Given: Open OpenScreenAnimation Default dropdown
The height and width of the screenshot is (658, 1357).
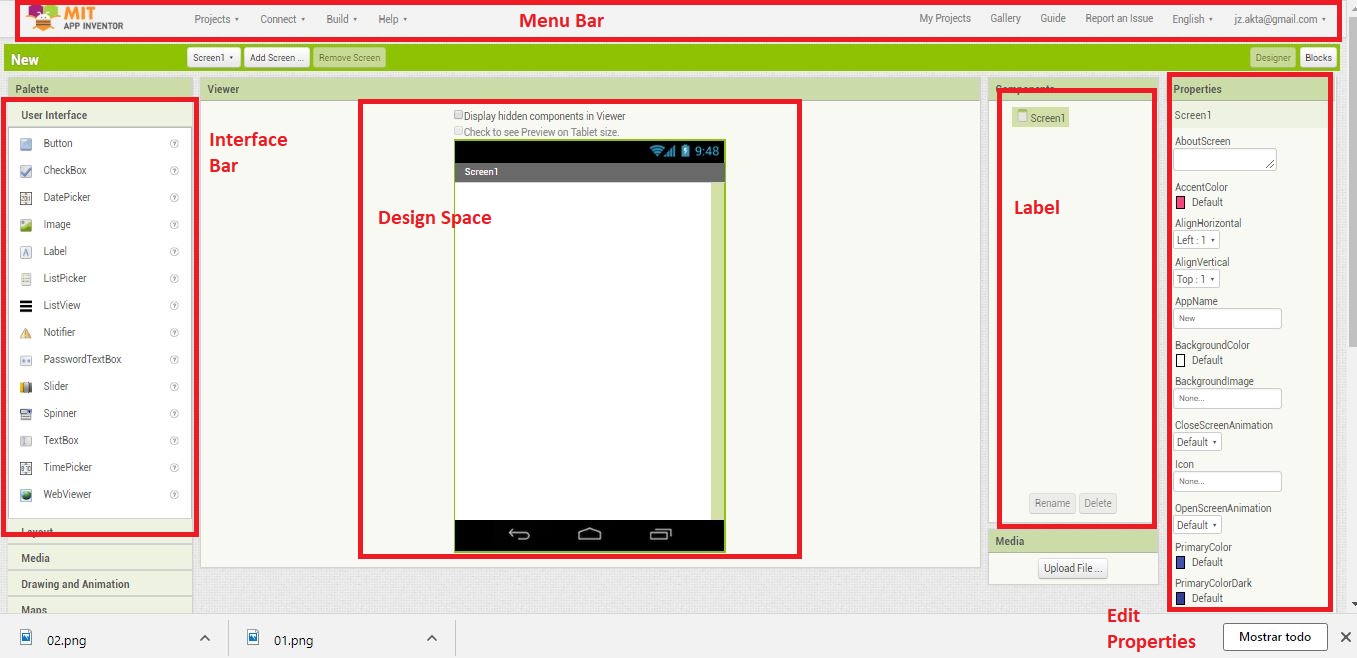Looking at the screenshot, I should (x=1198, y=525).
